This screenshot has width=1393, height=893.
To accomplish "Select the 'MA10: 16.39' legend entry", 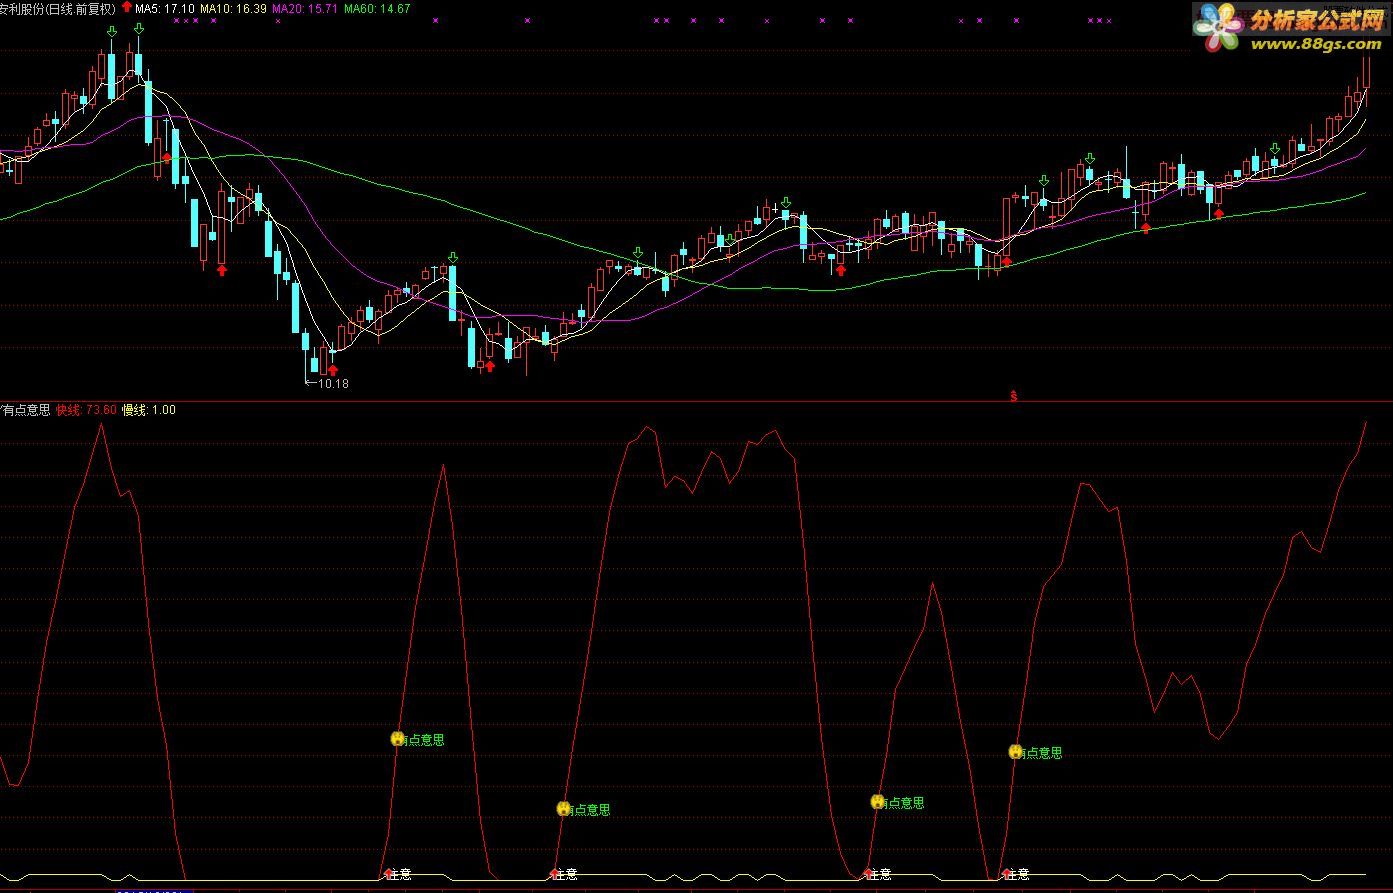I will click(233, 8).
